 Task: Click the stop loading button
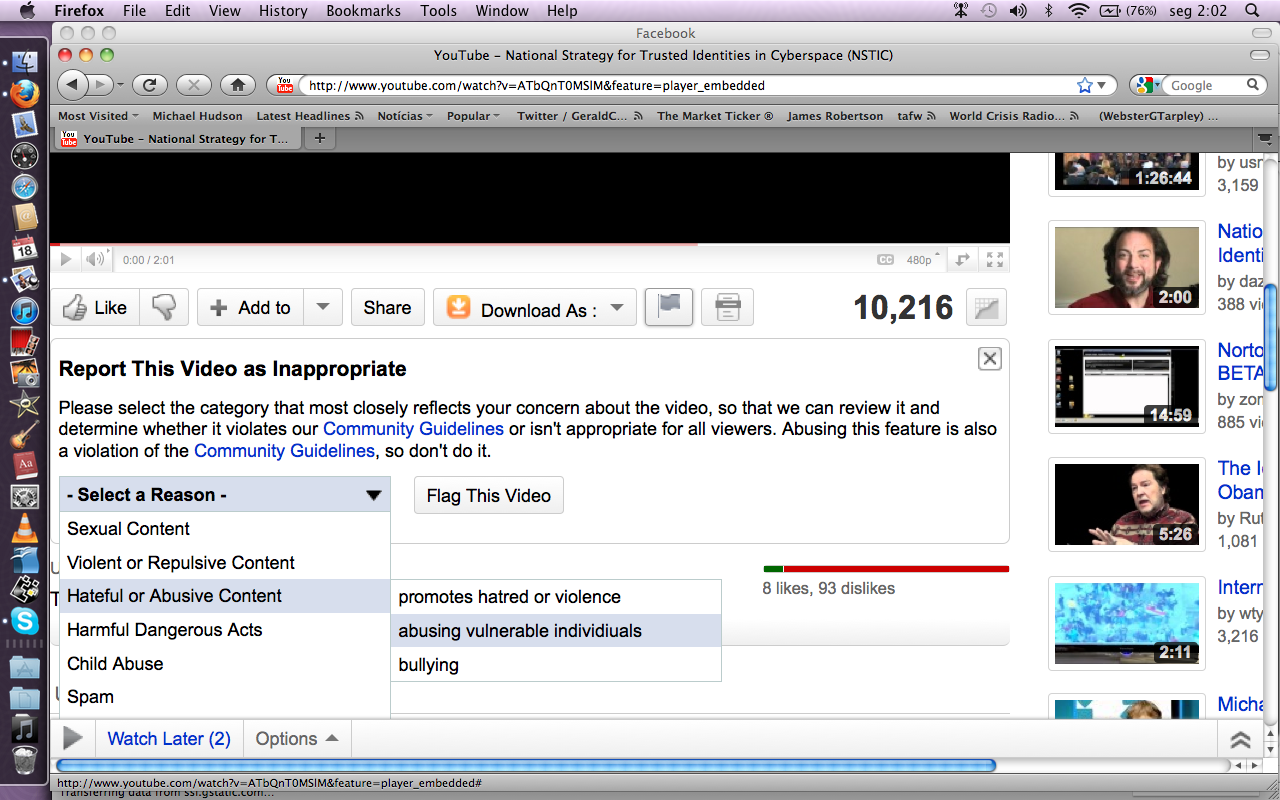pos(194,85)
